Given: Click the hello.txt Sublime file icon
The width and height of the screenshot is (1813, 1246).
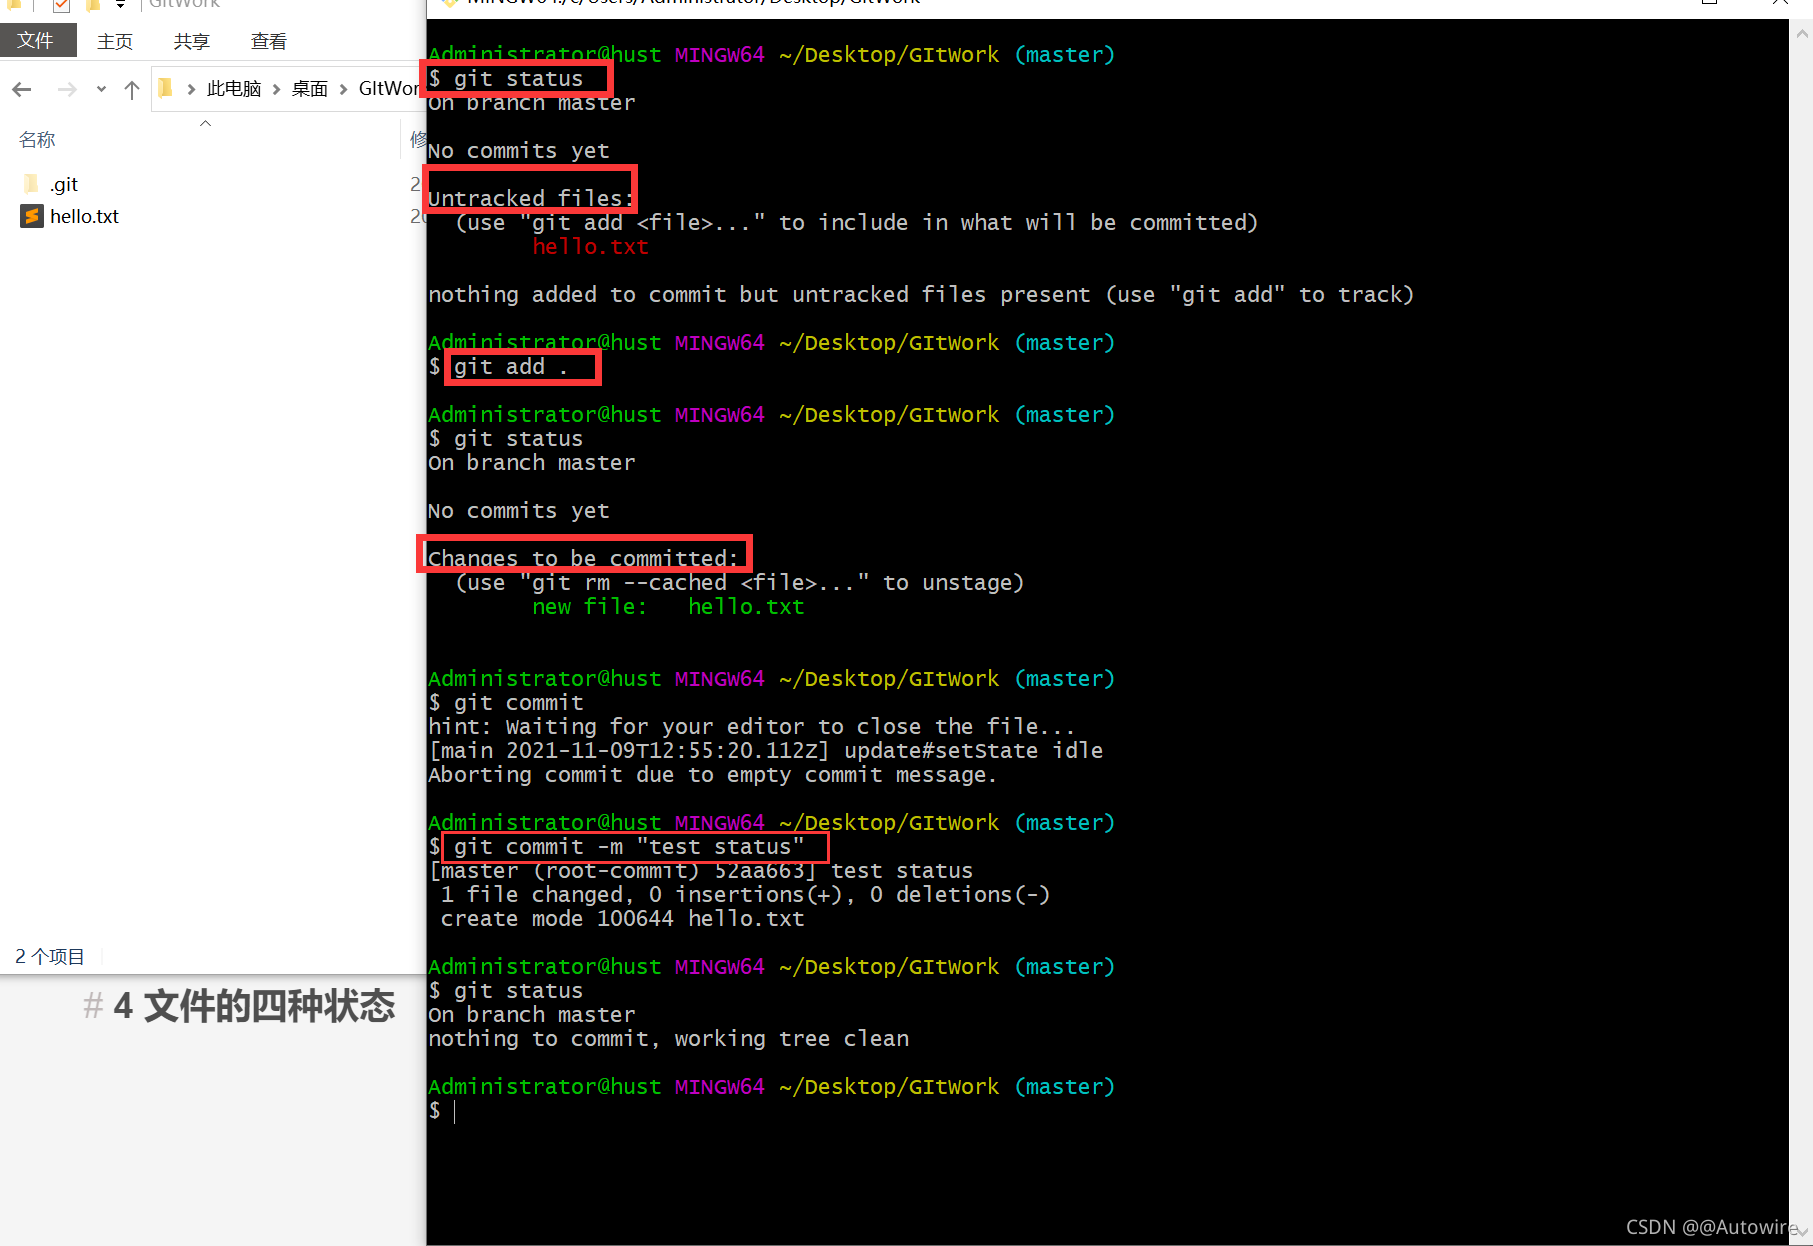Looking at the screenshot, I should pos(32,216).
